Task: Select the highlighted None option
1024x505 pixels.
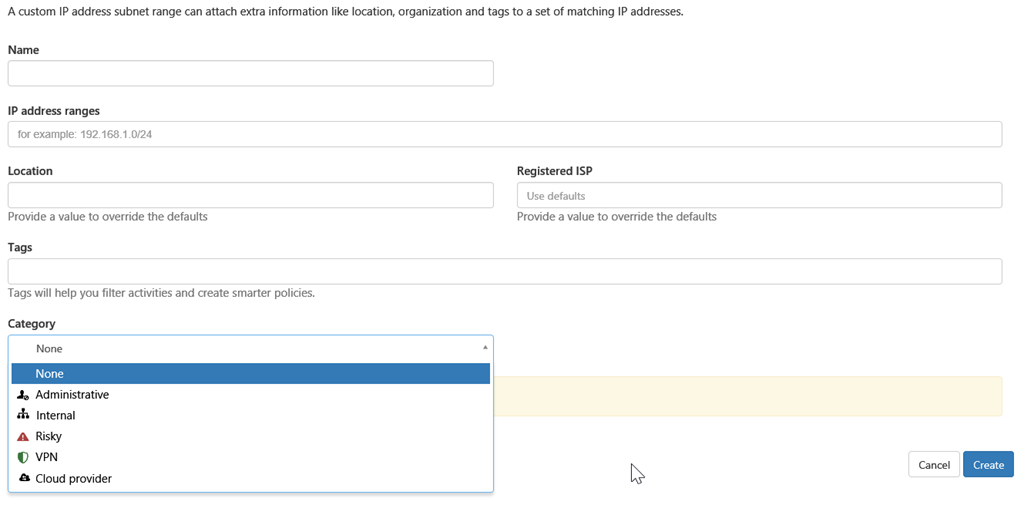Action: pyautogui.click(x=250, y=373)
